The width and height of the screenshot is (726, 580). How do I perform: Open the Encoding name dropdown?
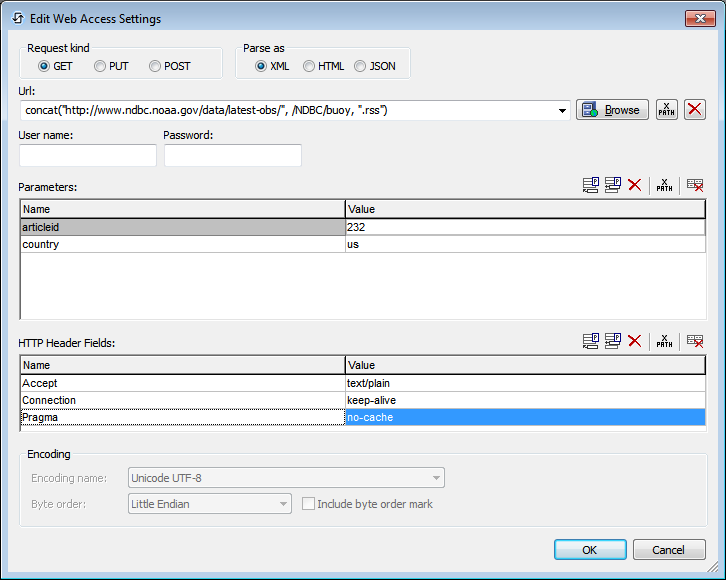[x=436, y=478]
